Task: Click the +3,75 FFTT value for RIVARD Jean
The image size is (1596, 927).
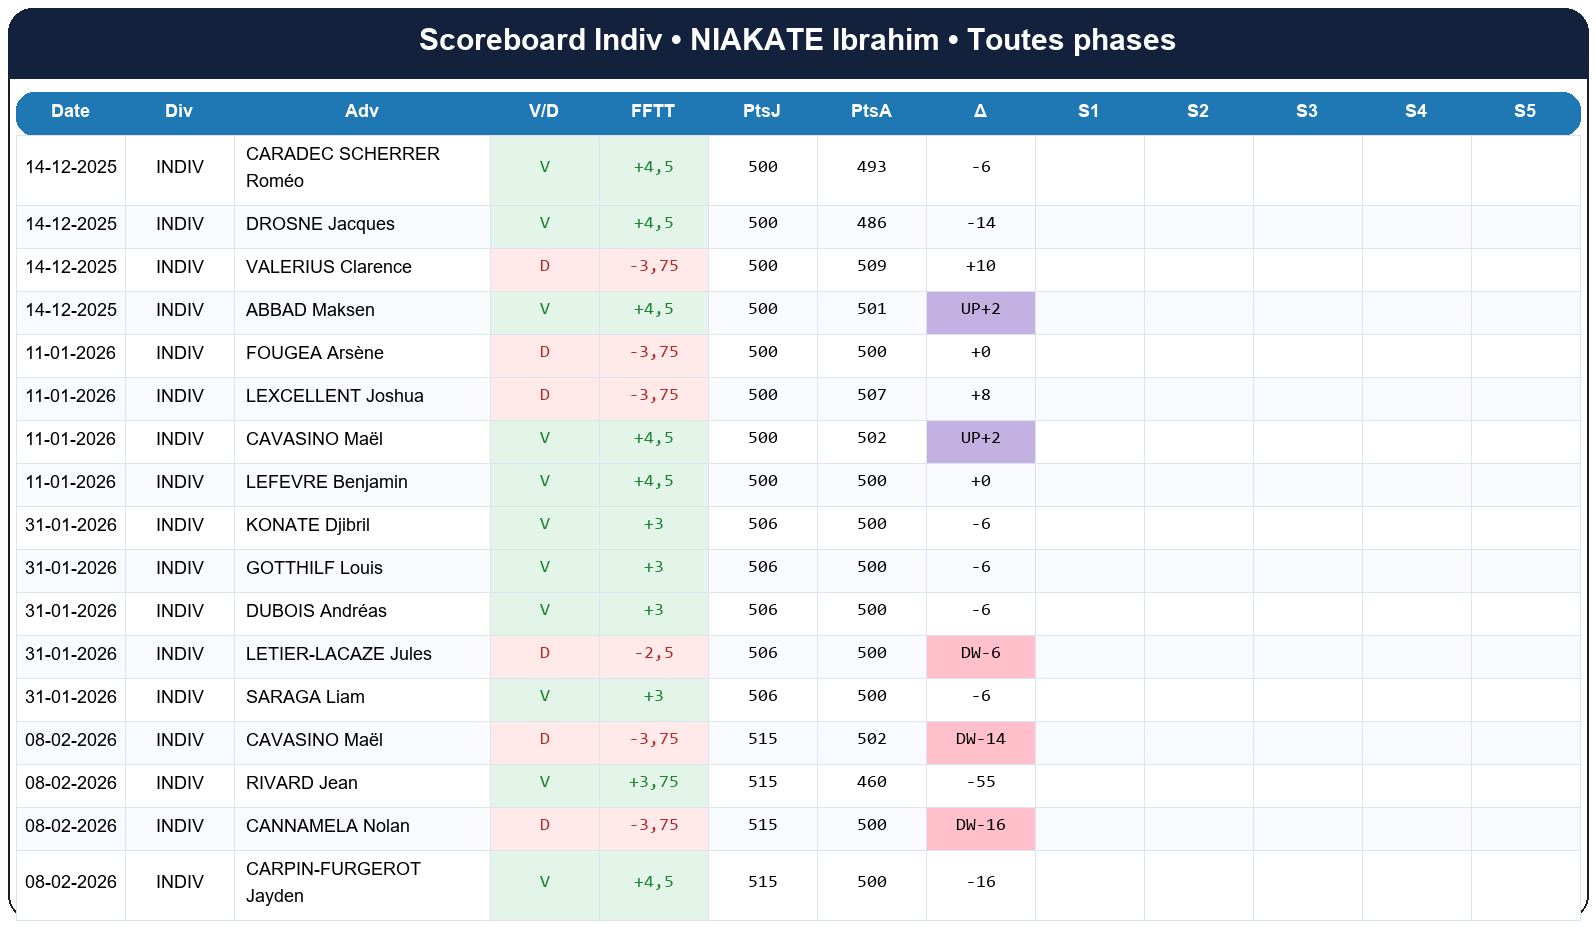Action: (654, 782)
